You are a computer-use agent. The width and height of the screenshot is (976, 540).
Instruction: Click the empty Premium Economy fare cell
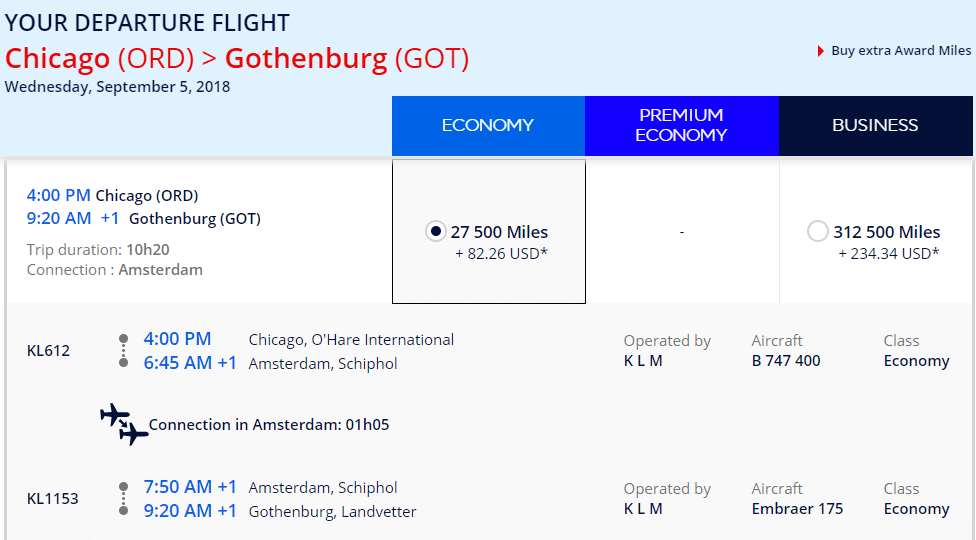682,231
